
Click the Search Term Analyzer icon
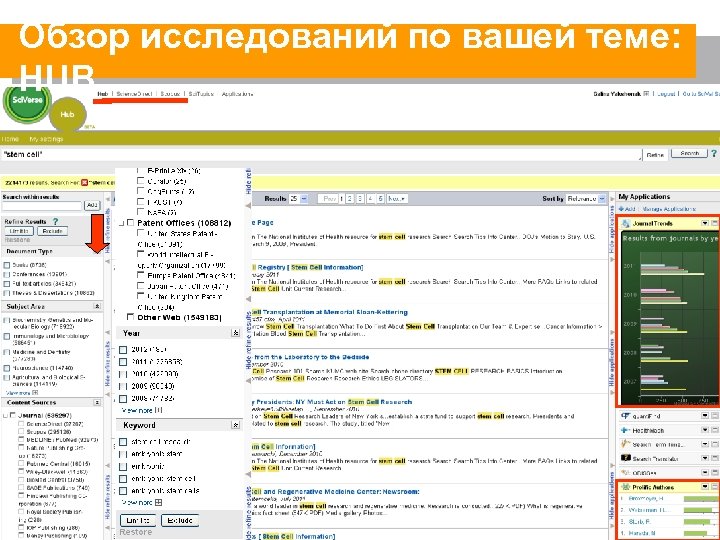(625, 444)
